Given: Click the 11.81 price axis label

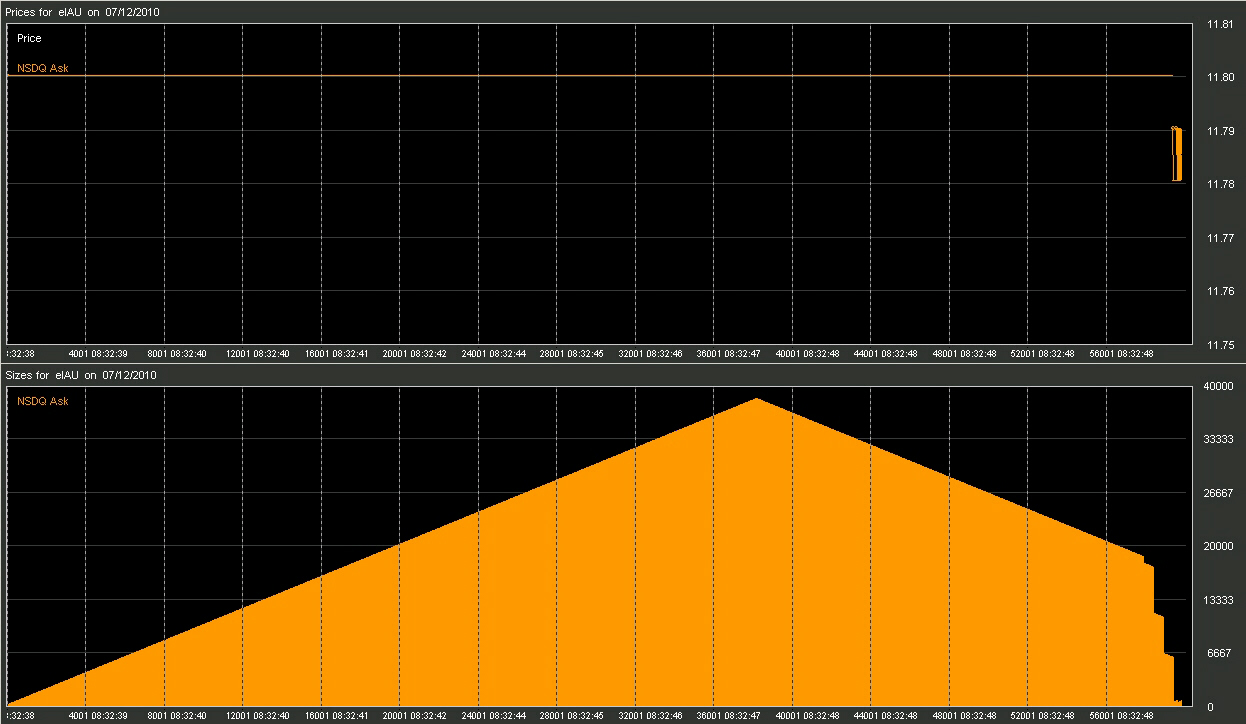Looking at the screenshot, I should point(1219,24).
